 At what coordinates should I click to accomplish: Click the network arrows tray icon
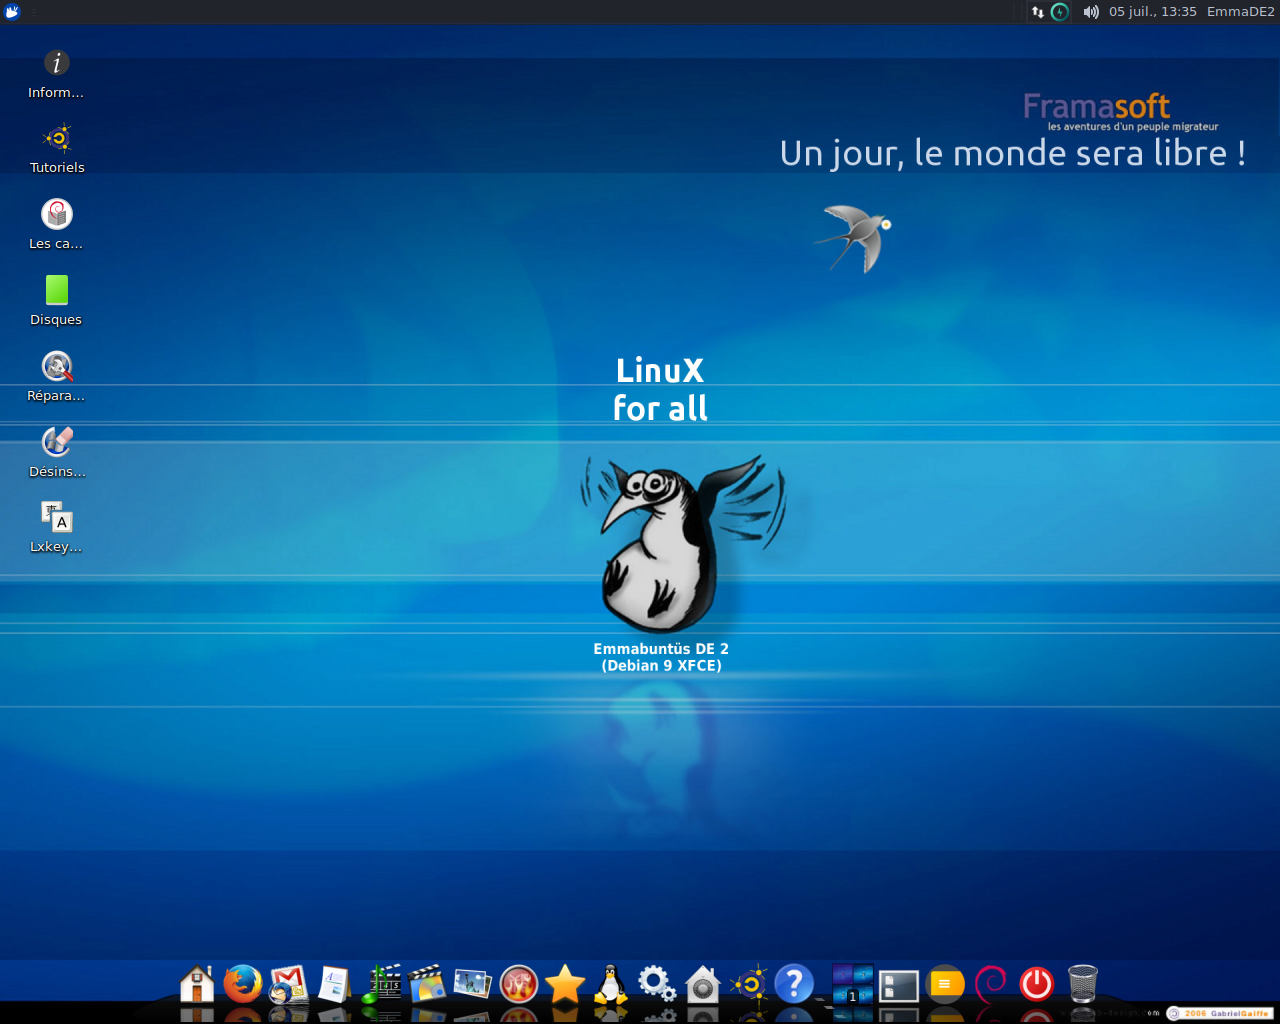tap(1038, 12)
